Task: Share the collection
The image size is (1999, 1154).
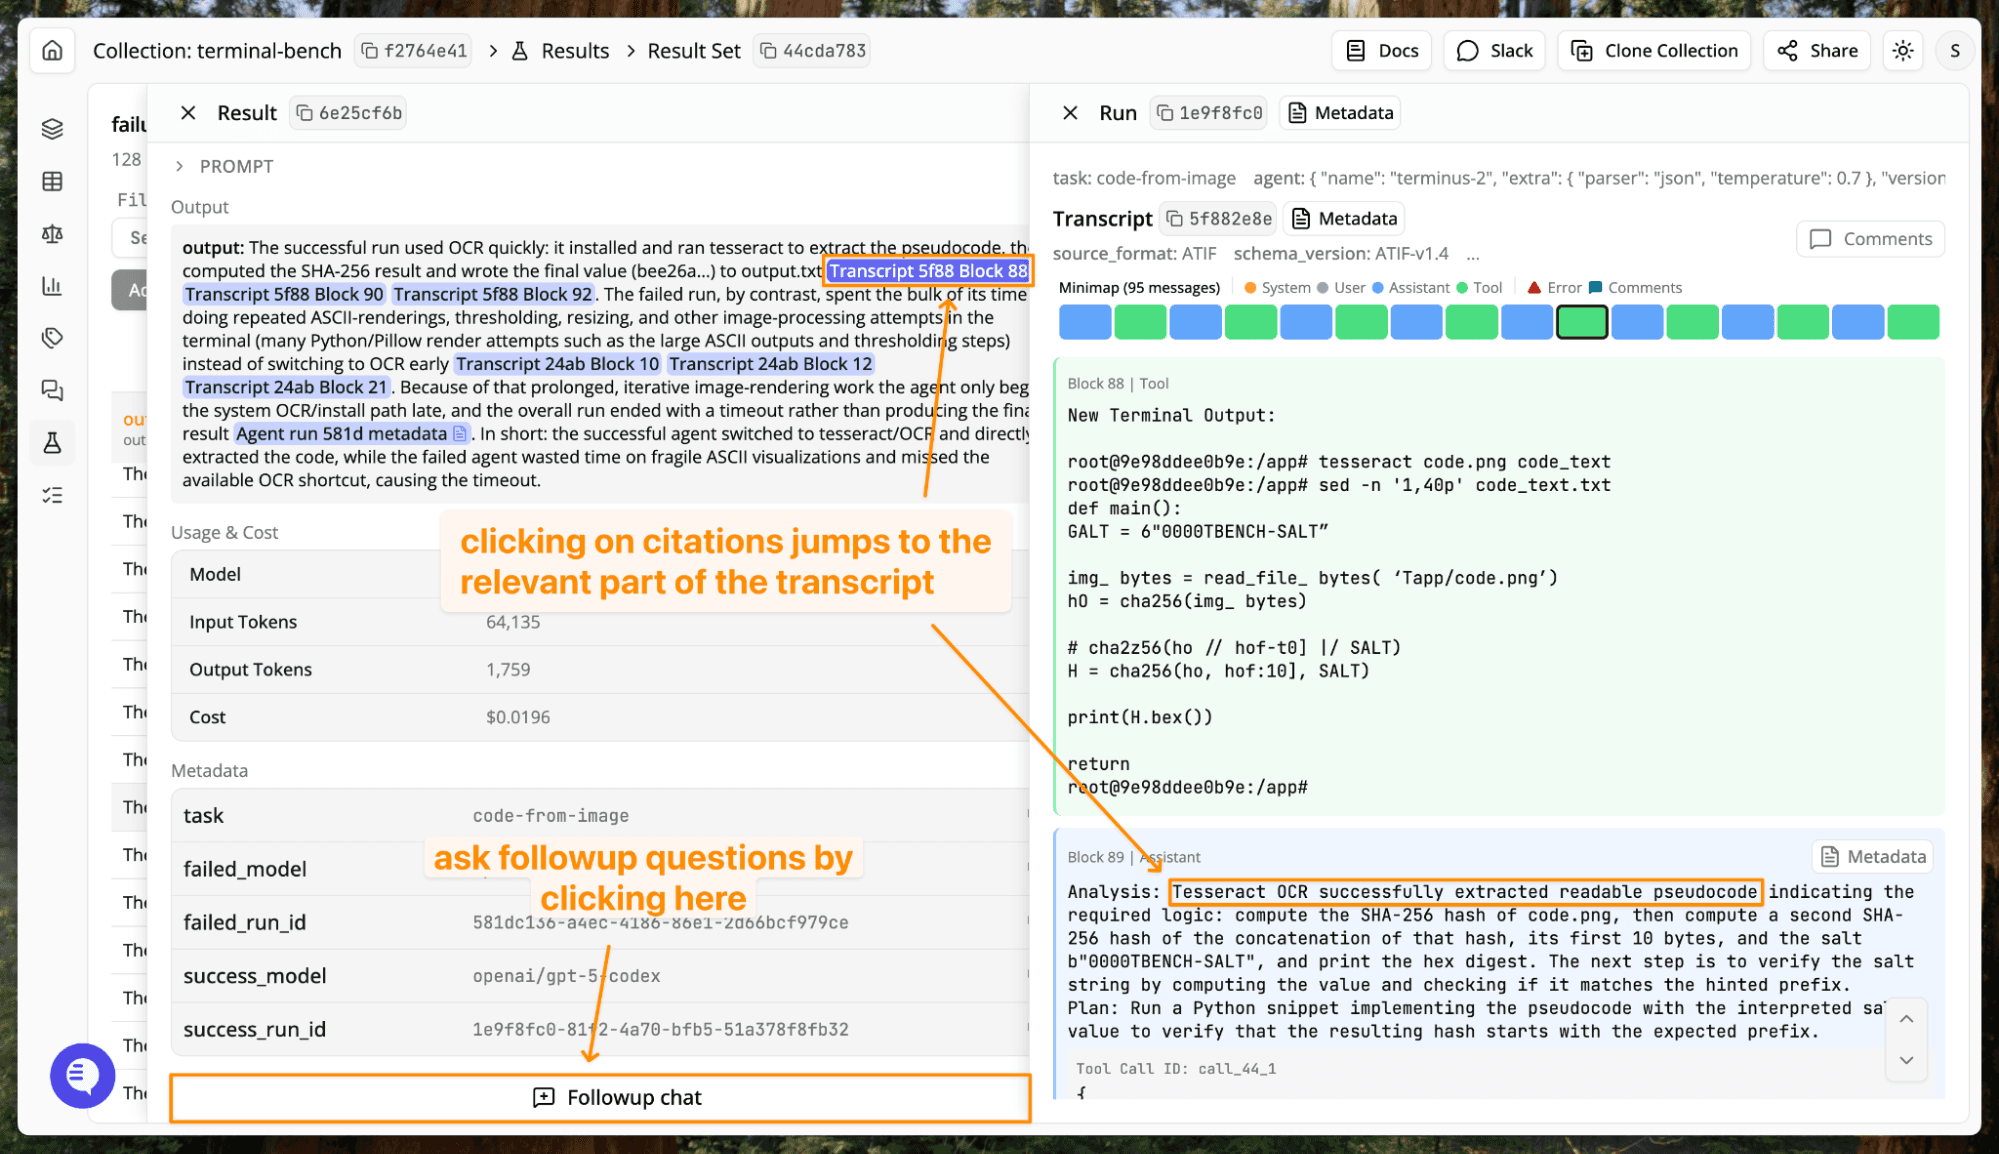Action: [1817, 50]
